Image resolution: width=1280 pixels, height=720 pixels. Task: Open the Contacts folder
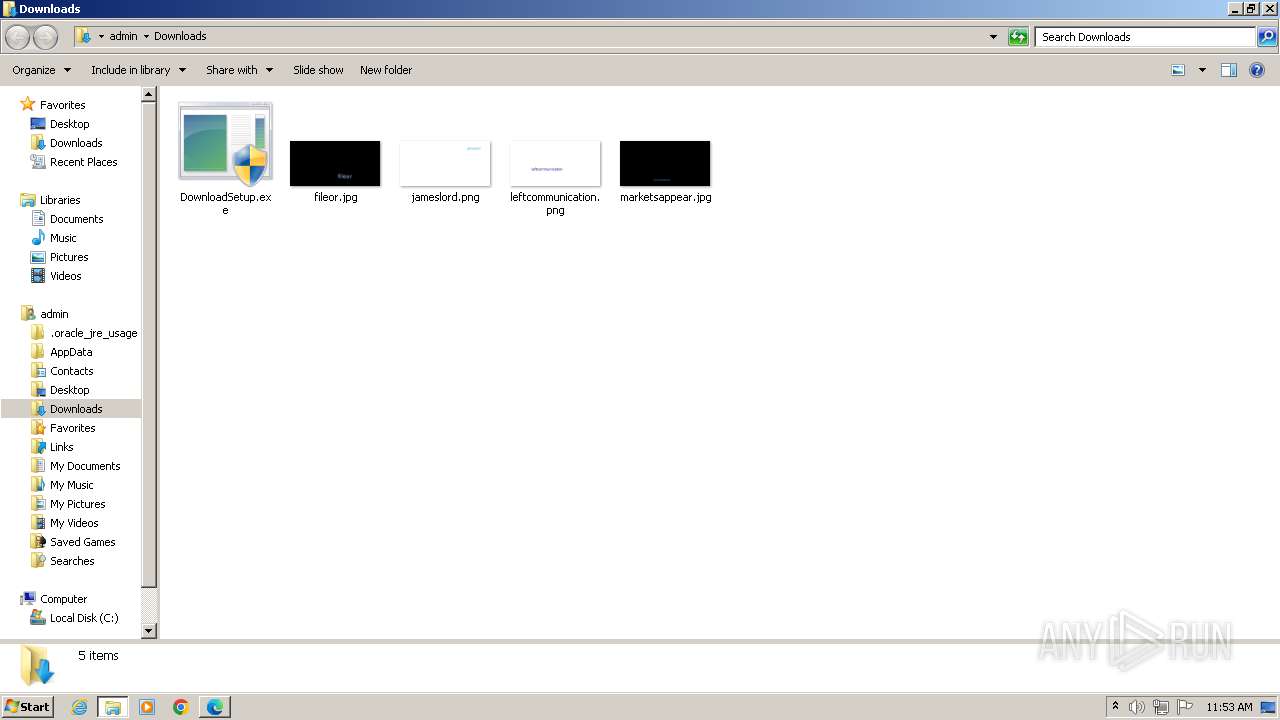click(x=71, y=371)
